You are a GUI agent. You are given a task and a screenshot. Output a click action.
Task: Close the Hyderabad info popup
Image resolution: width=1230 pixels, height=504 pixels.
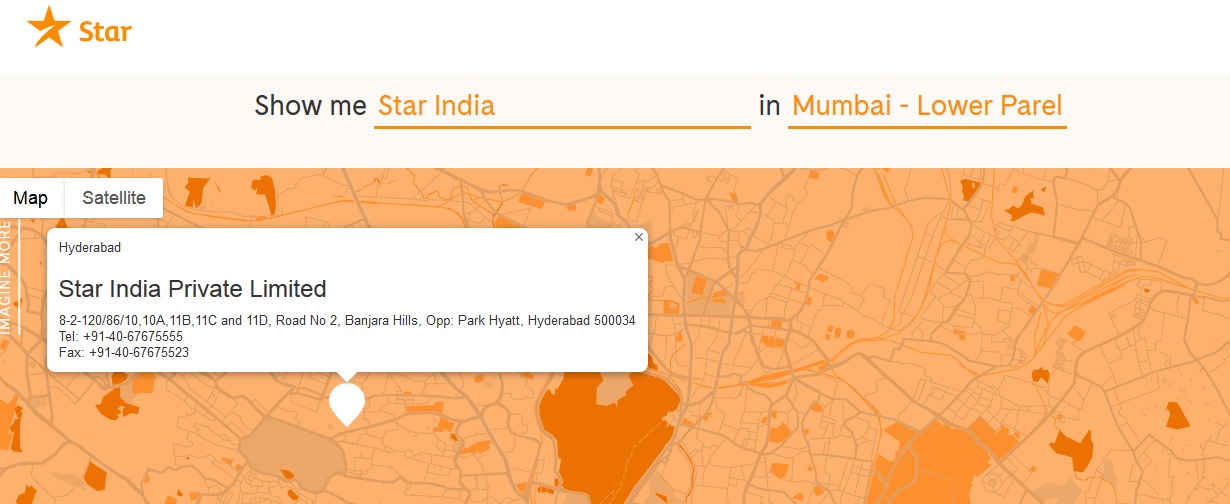tap(639, 237)
